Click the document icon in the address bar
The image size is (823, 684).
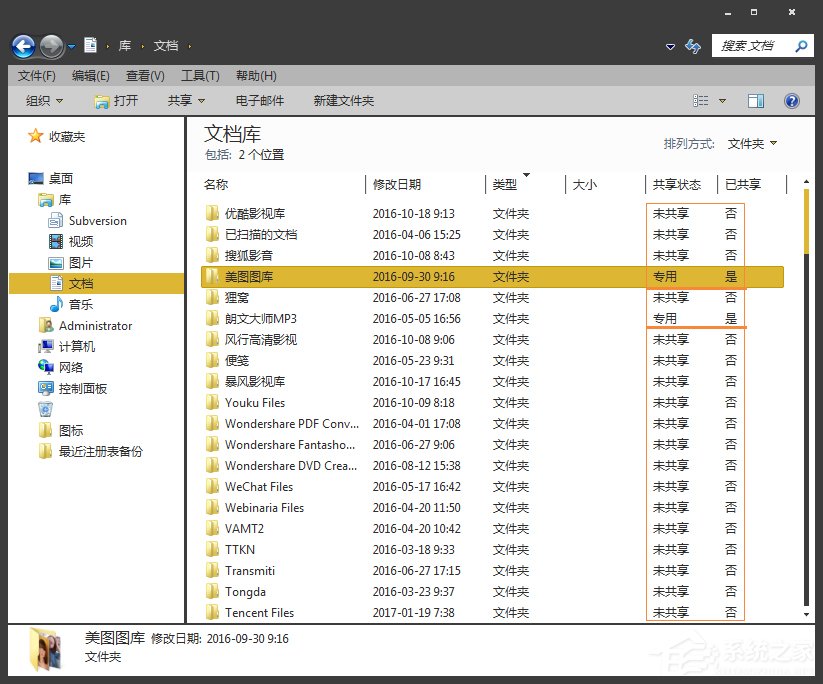coord(89,45)
